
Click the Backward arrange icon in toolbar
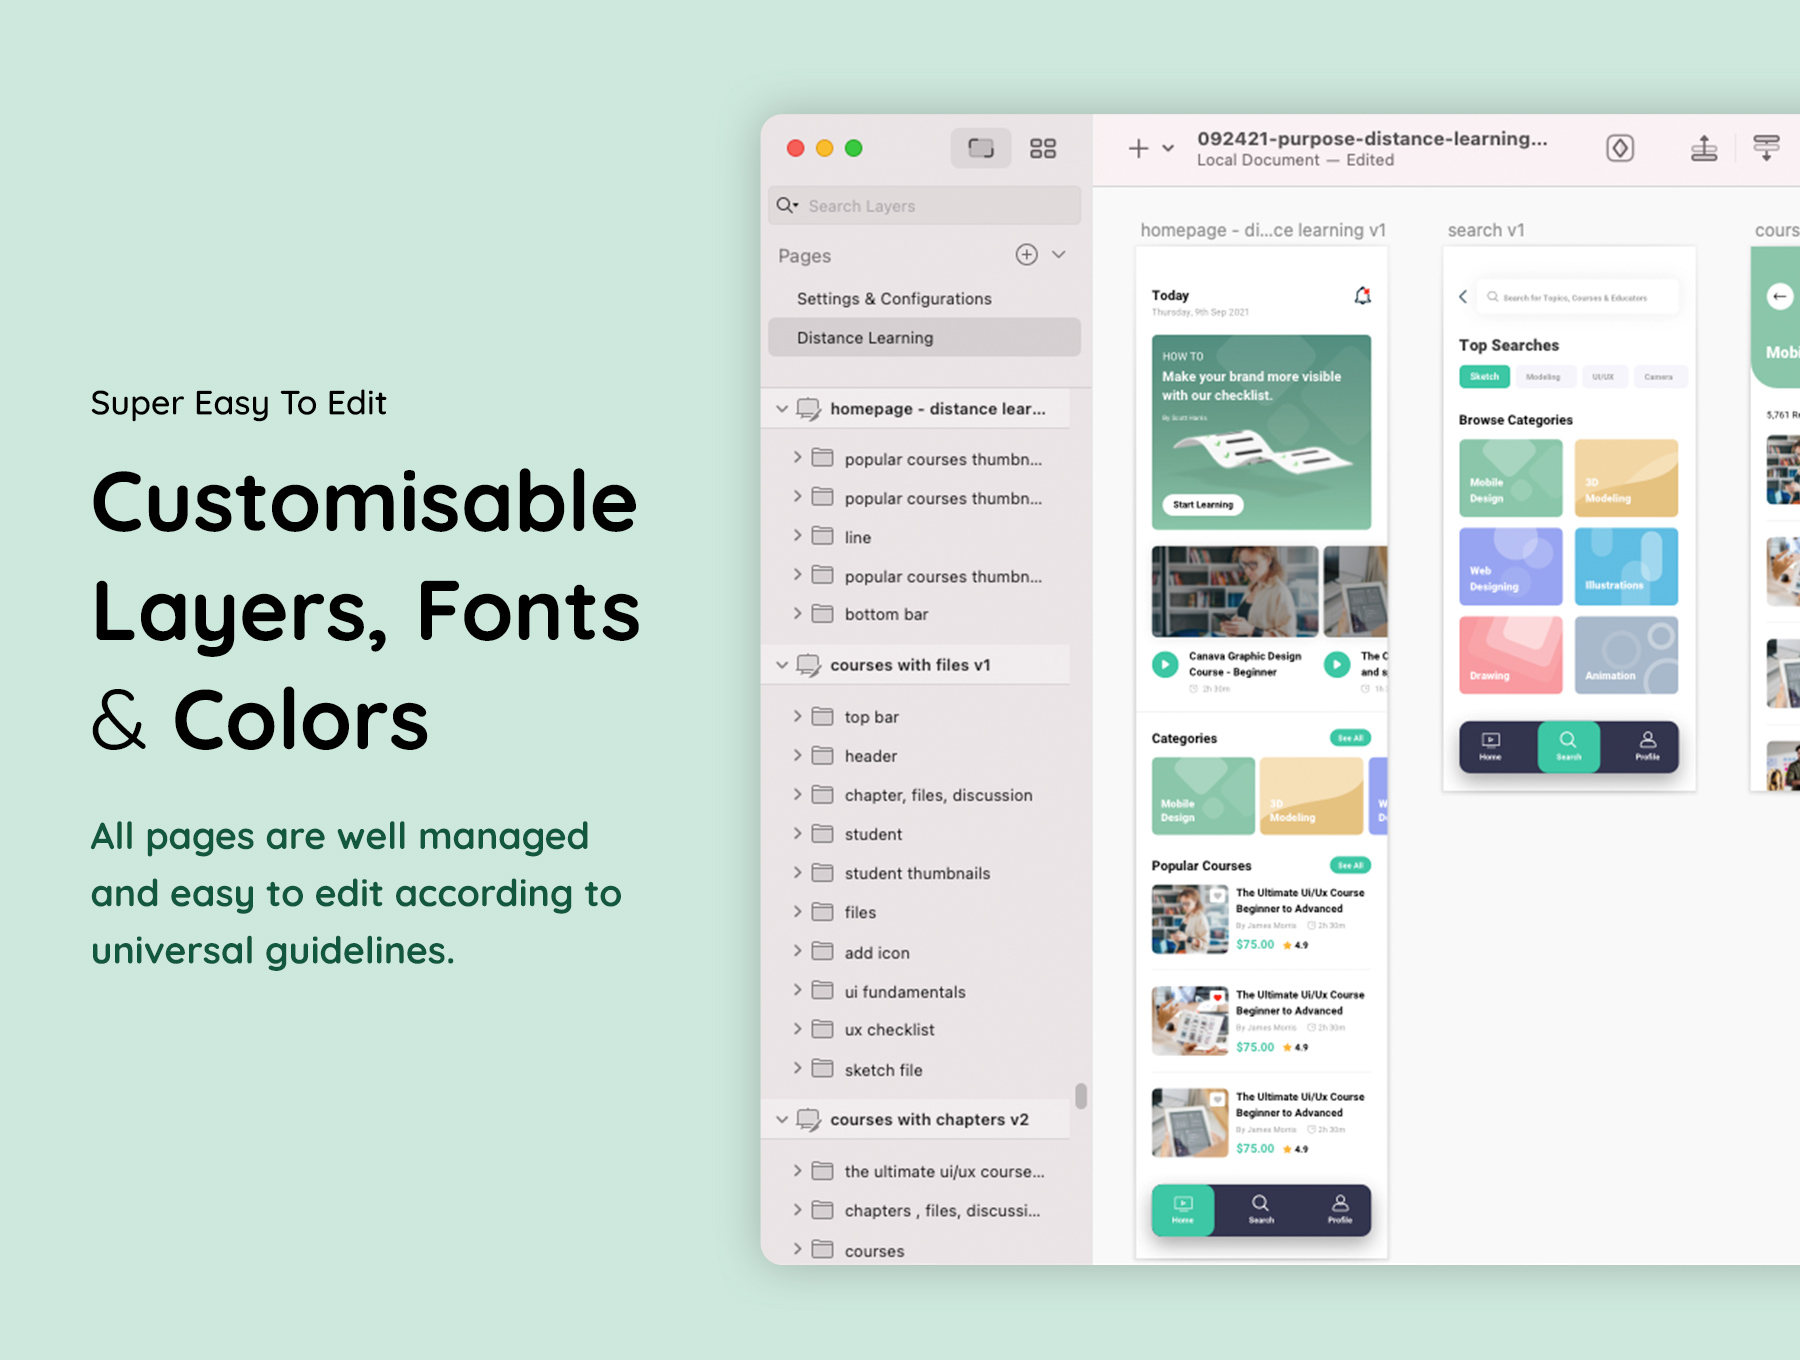pyautogui.click(x=1766, y=149)
